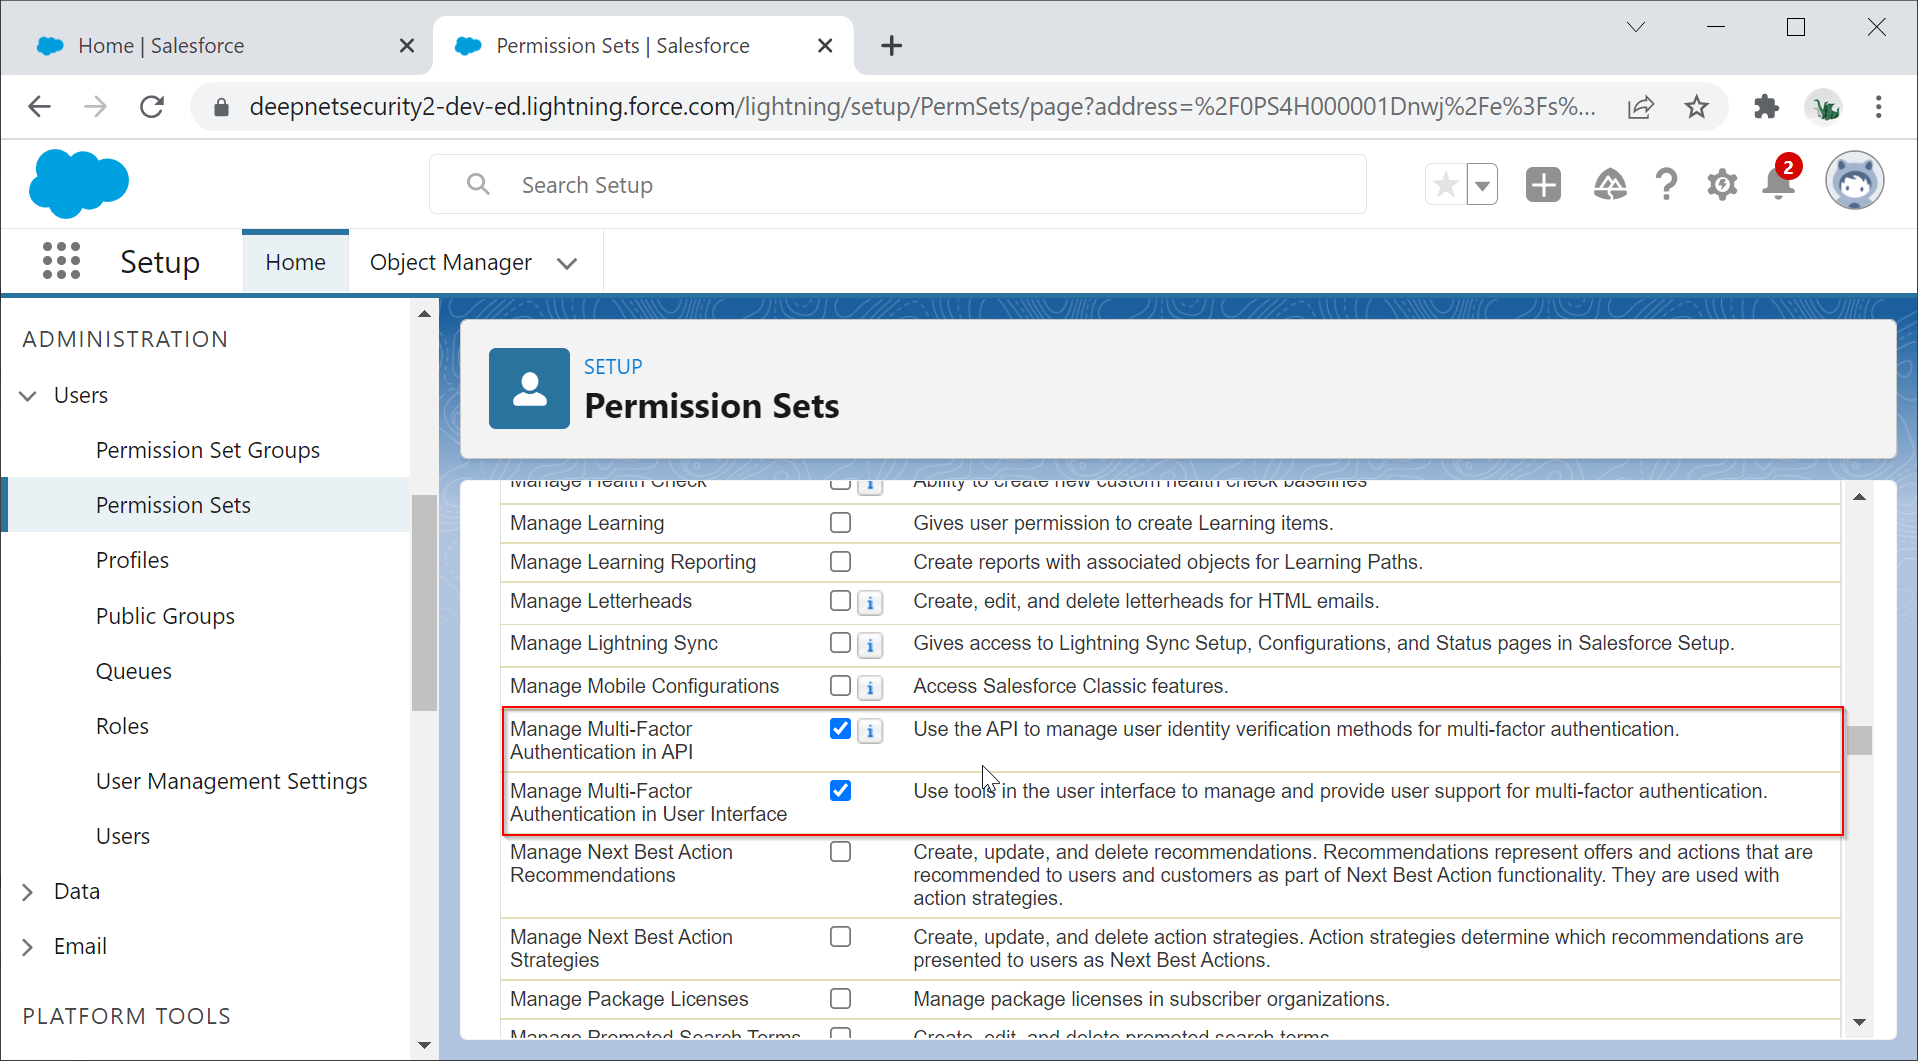Open the notifications bell
This screenshot has height=1061, width=1918.
[x=1778, y=184]
